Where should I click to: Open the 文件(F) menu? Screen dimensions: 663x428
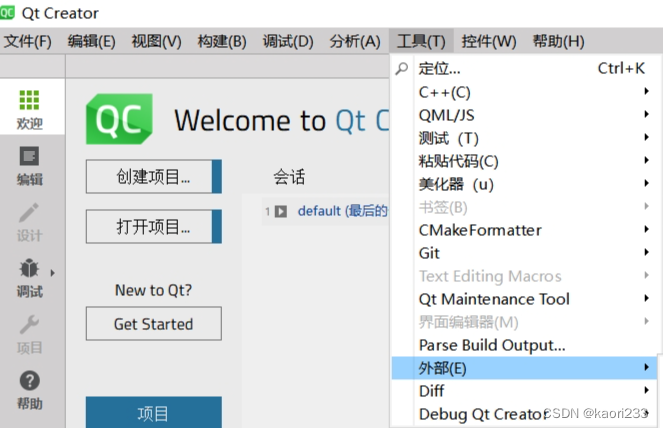tap(28, 41)
